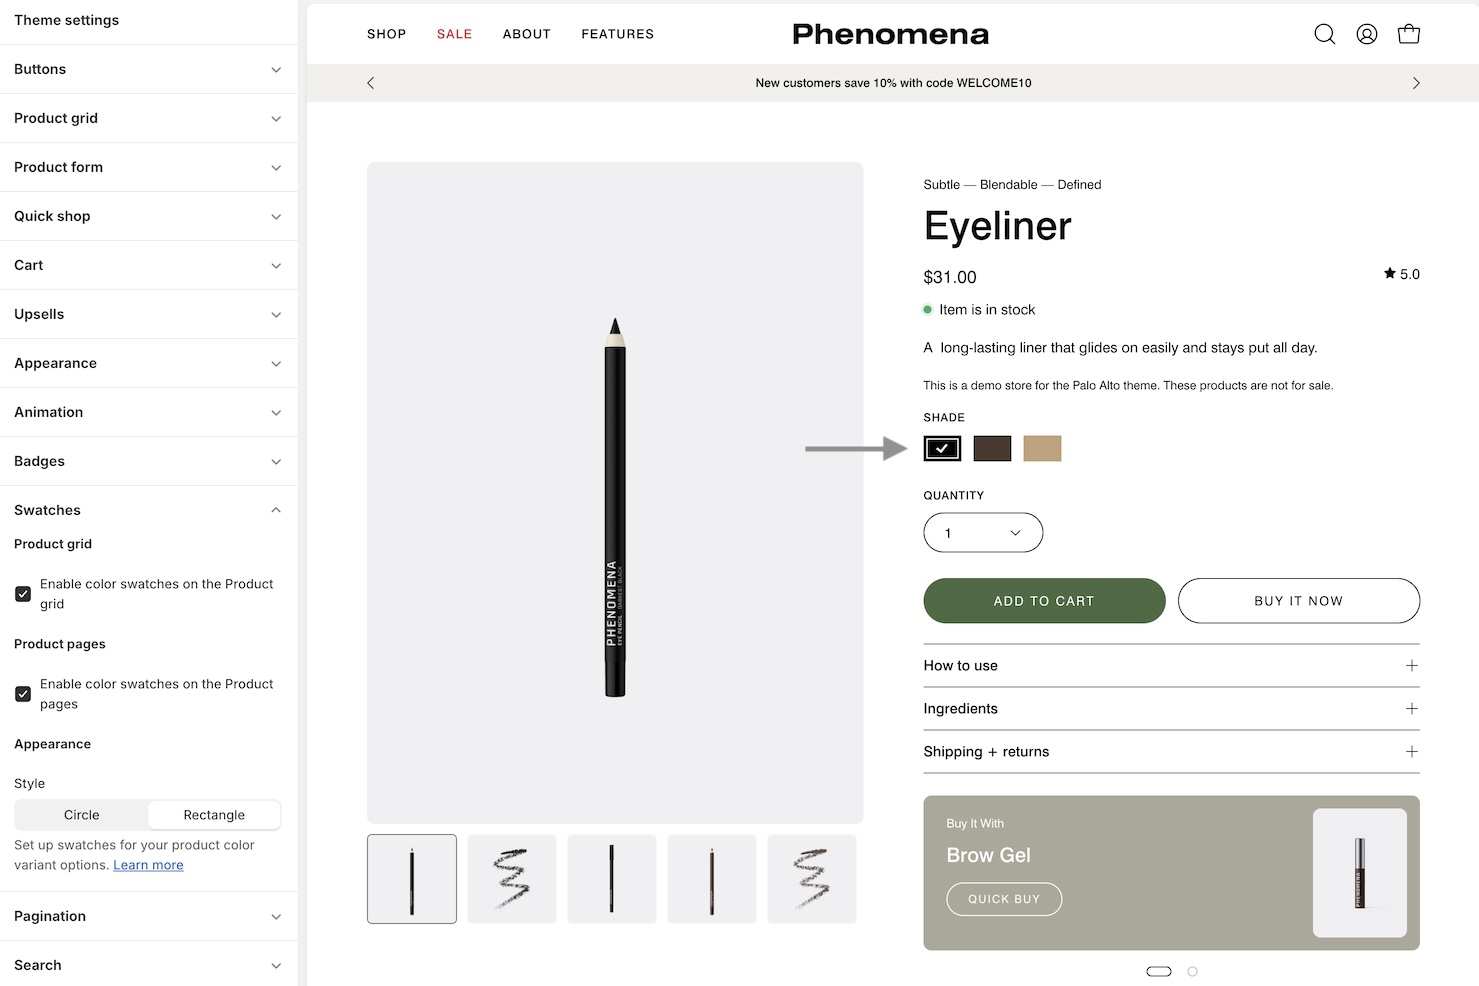Select the tan shade swatch
The height and width of the screenshot is (986, 1479).
coord(1042,449)
